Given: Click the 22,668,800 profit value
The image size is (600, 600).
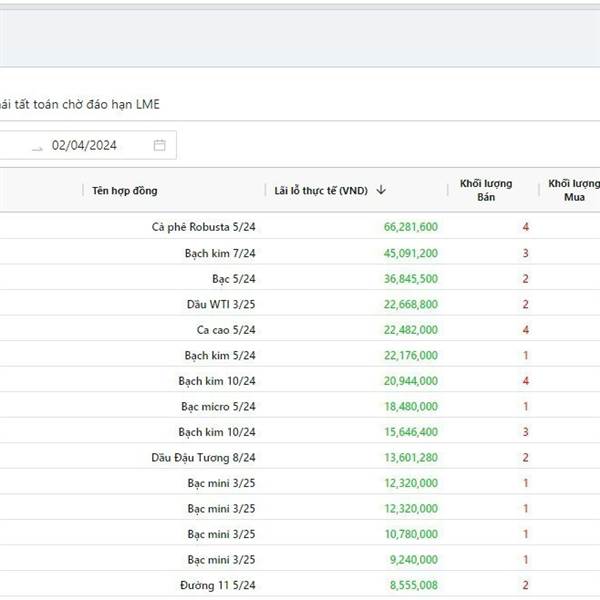Looking at the screenshot, I should 411,304.
